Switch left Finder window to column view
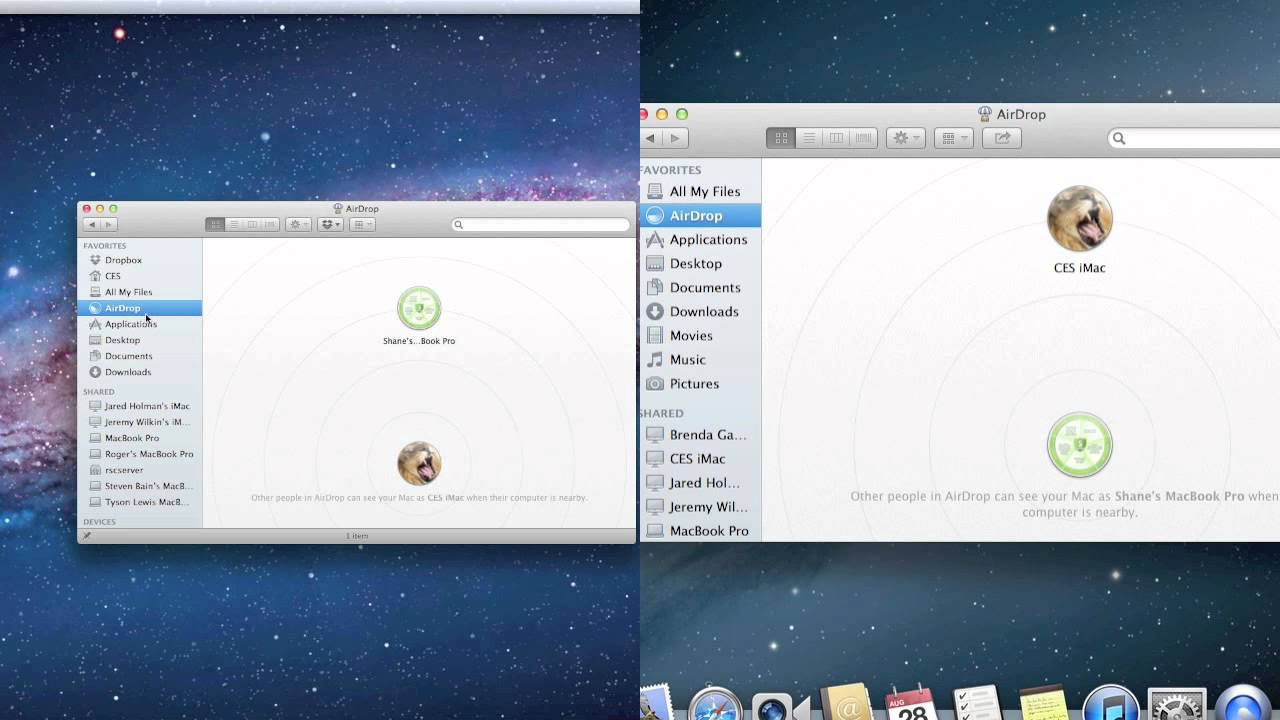1280x720 pixels. (x=251, y=225)
